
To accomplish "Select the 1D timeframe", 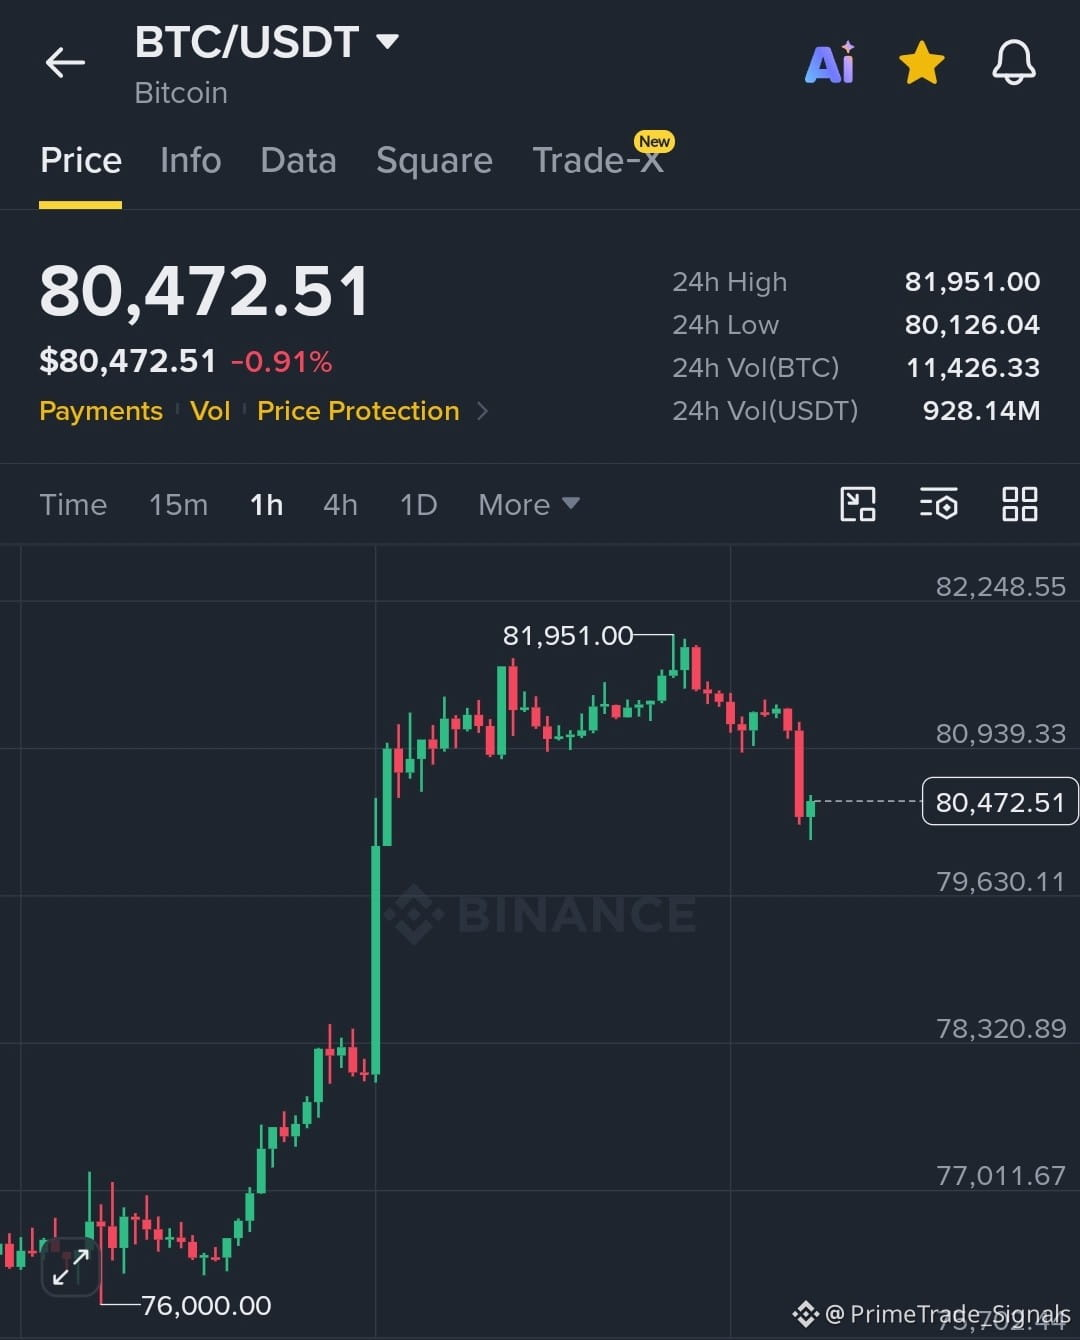I will pos(419,505).
